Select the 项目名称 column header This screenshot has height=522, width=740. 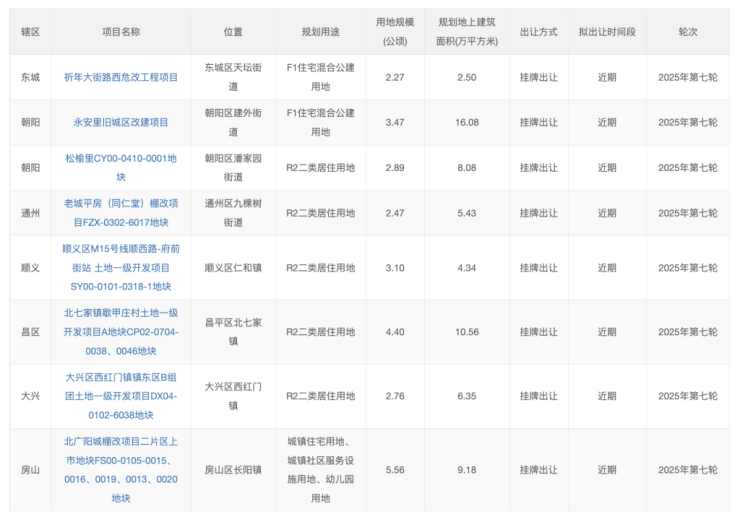121,31
